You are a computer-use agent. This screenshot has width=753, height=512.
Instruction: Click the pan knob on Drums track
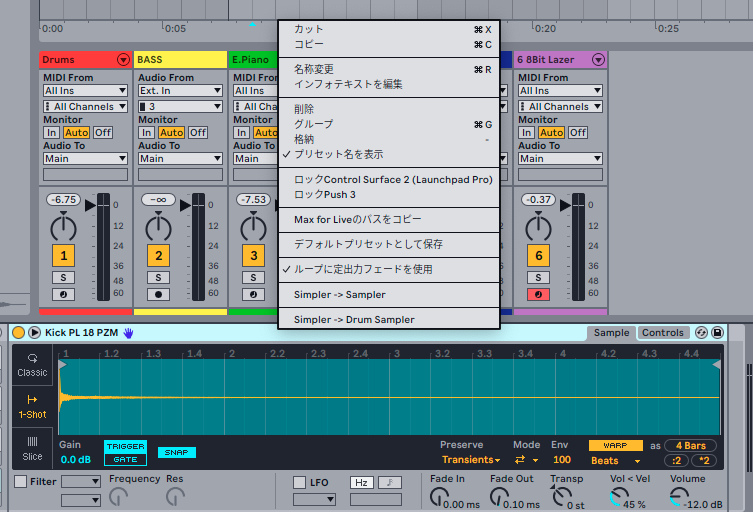(63, 227)
